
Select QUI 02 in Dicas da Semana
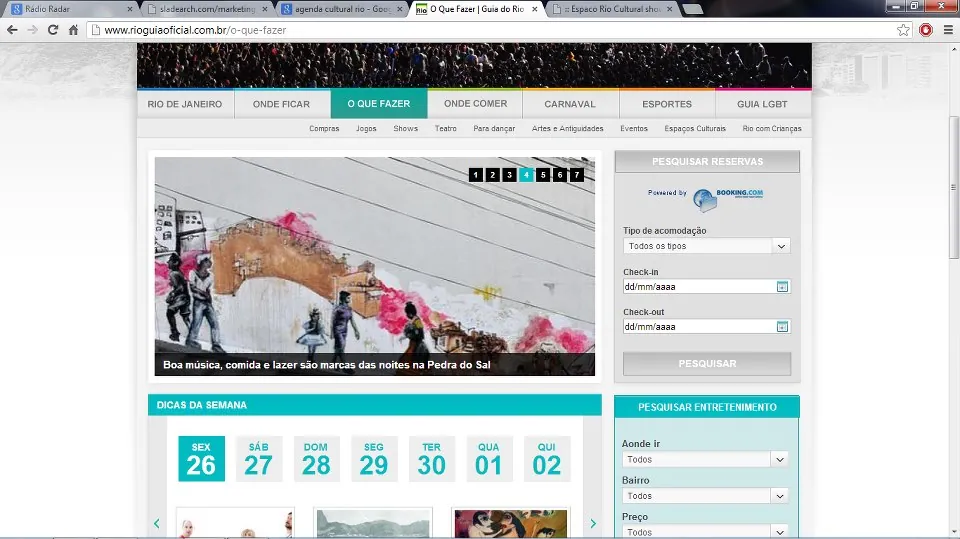546,459
